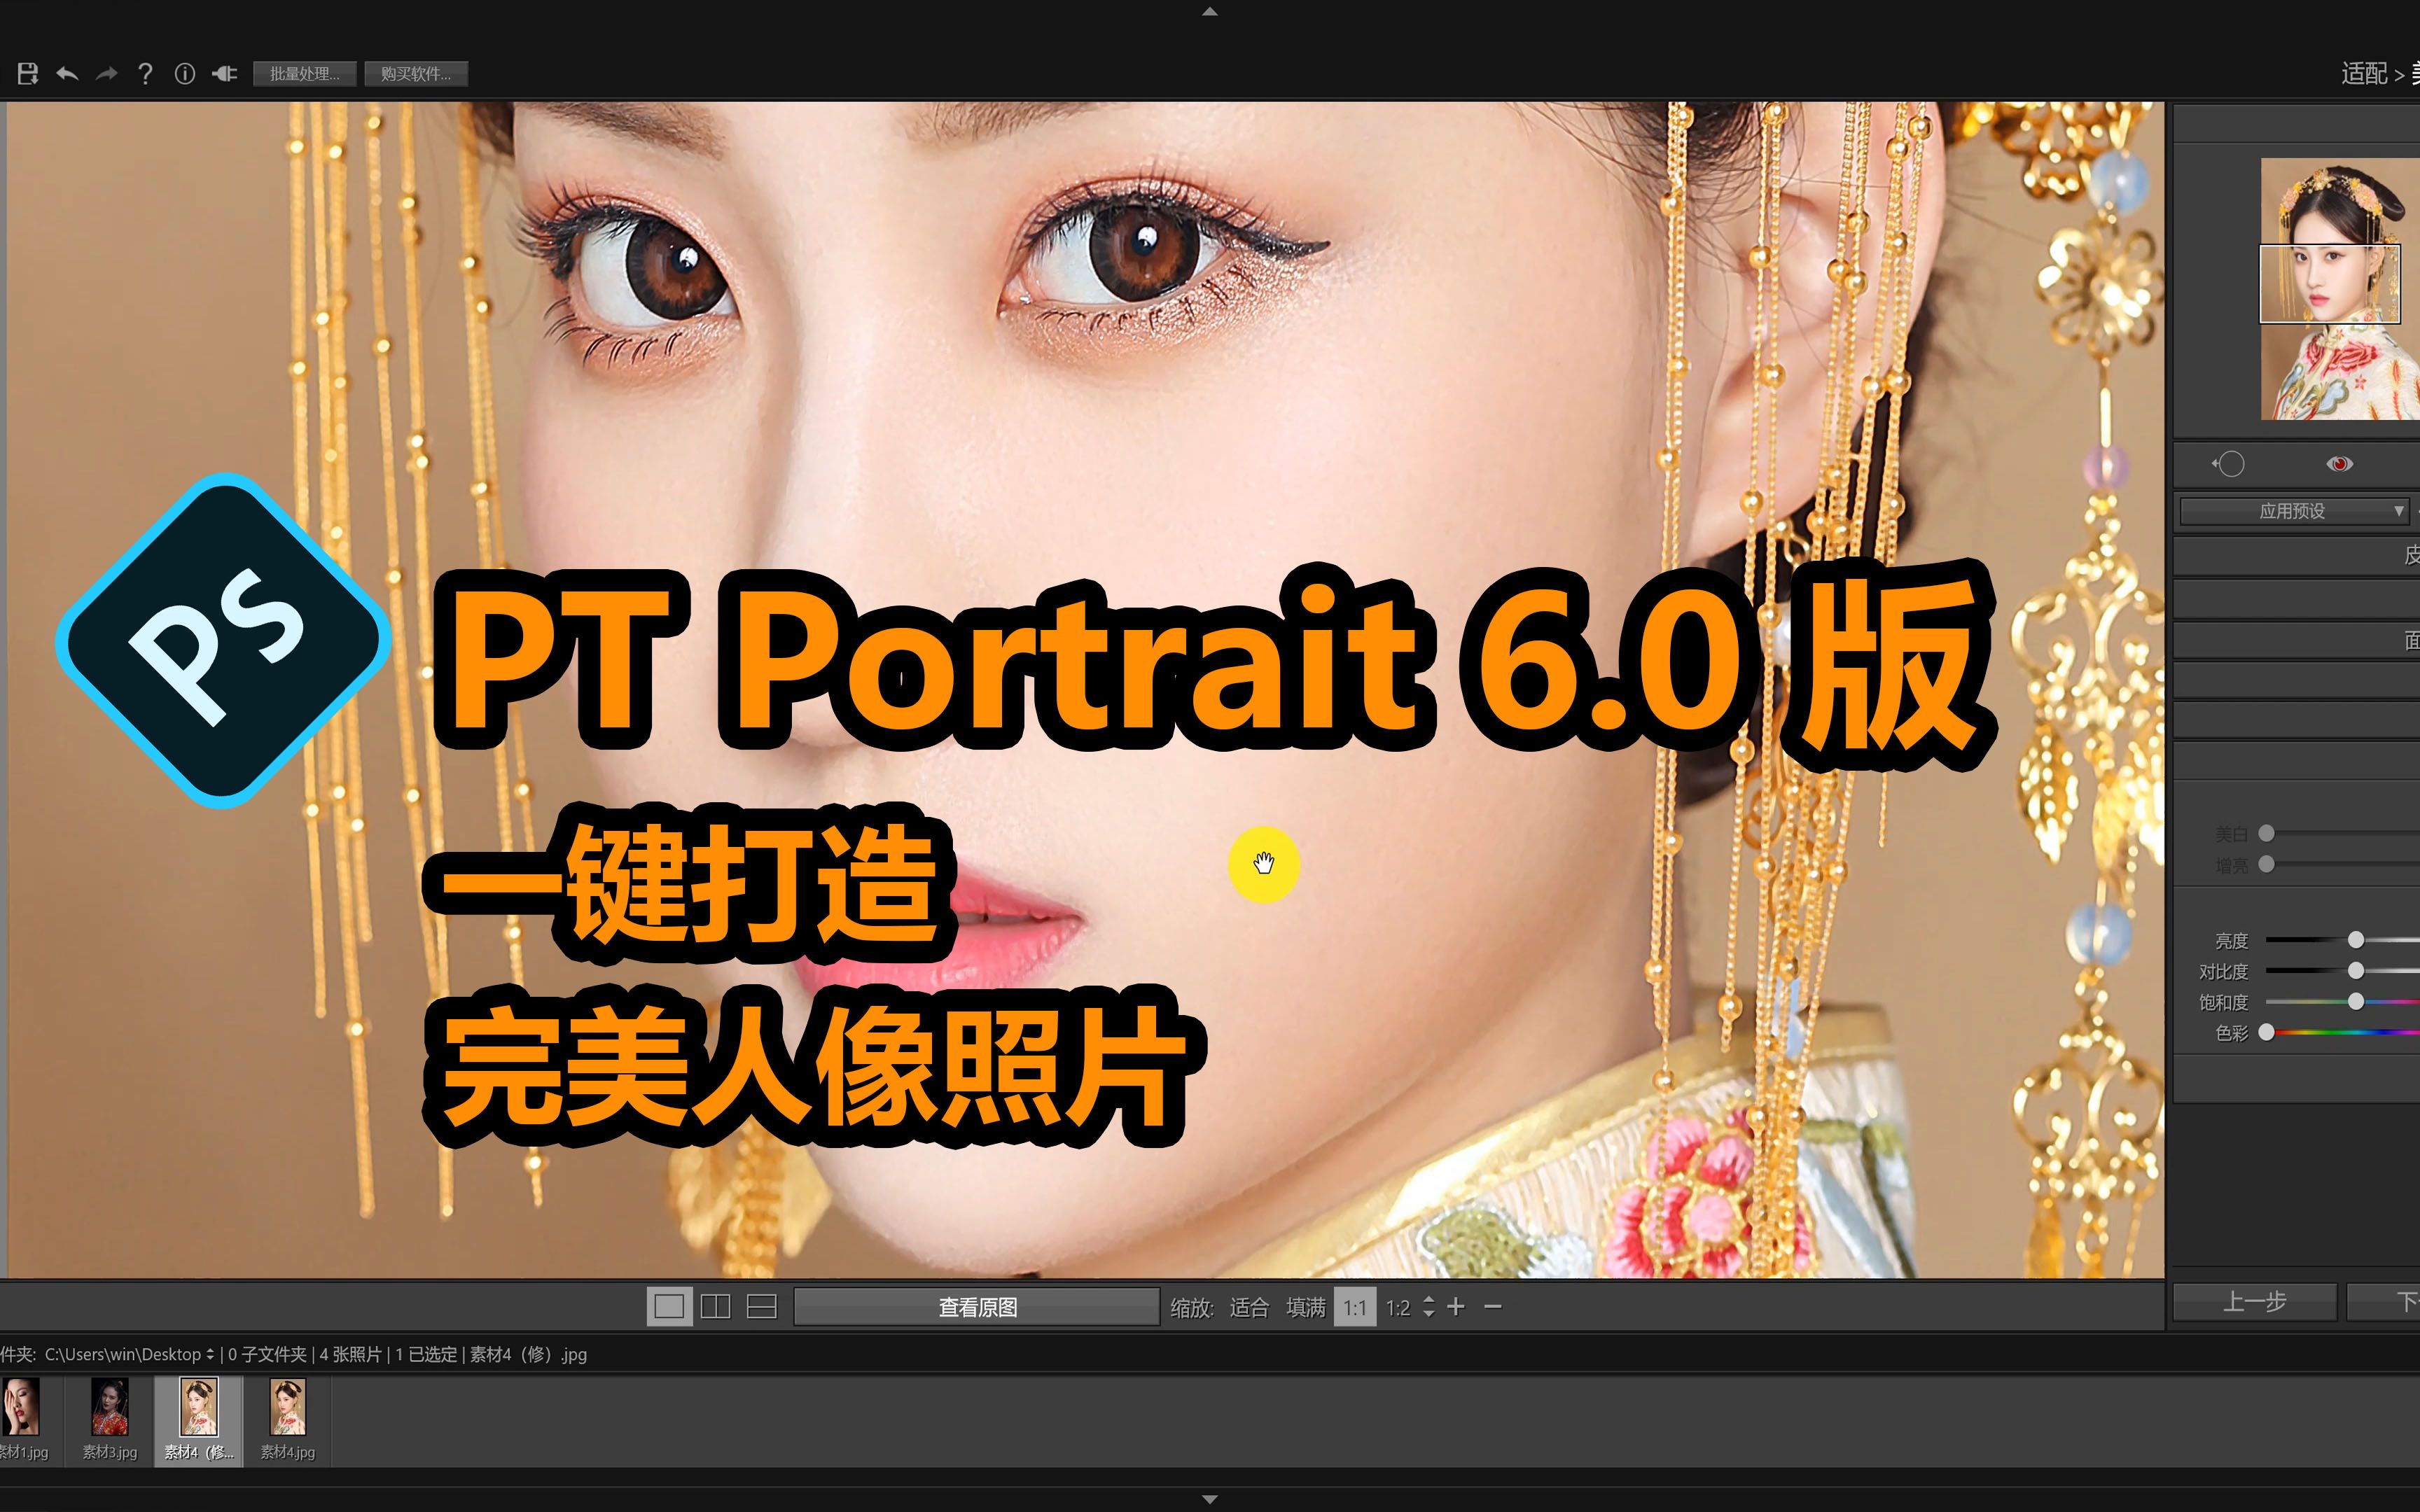
Task: Click the navigator preview image
Action: [2340, 288]
